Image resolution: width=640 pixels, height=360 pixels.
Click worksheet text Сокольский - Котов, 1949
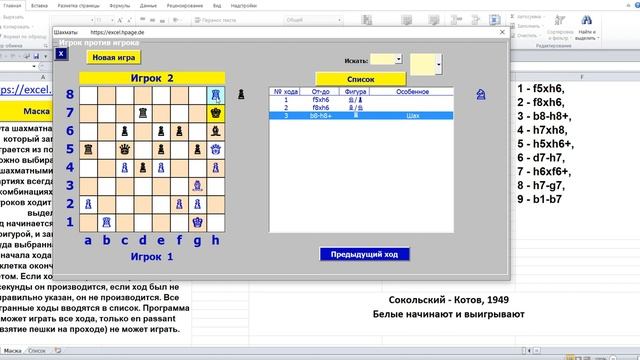[449, 300]
